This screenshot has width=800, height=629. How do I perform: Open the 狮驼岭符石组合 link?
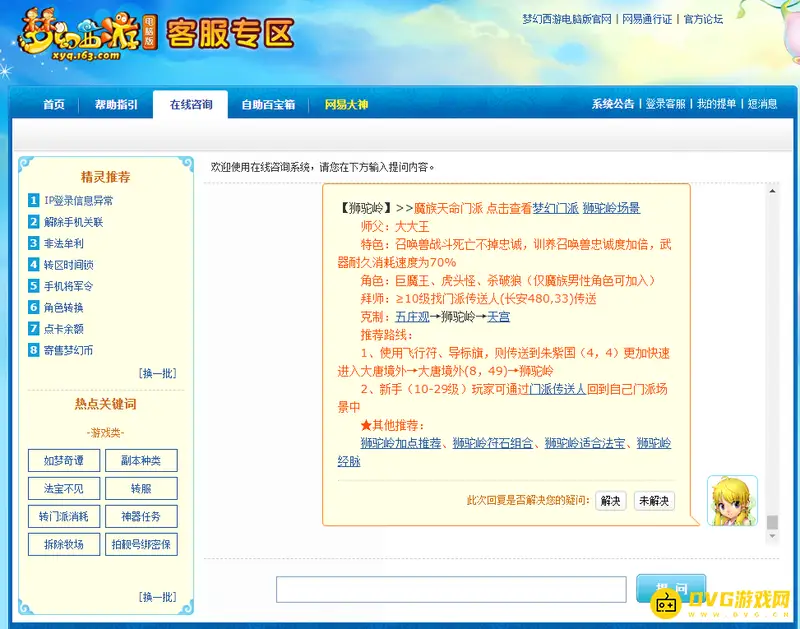pyautogui.click(x=493, y=443)
